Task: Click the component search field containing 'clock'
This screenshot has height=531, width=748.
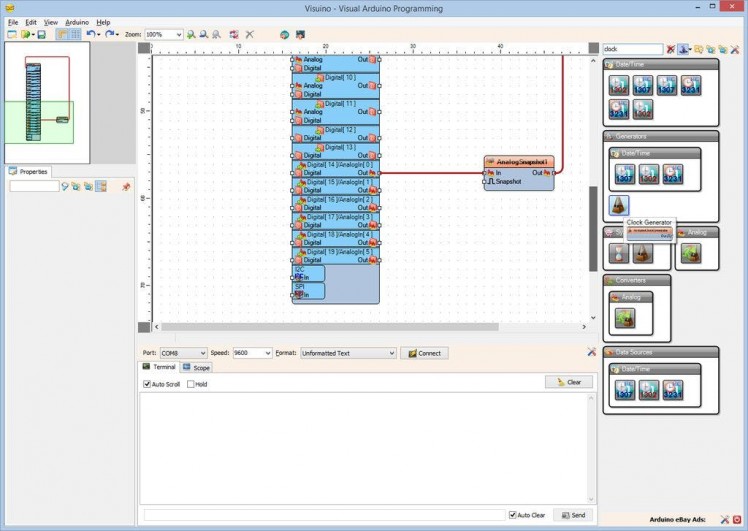Action: [632, 49]
